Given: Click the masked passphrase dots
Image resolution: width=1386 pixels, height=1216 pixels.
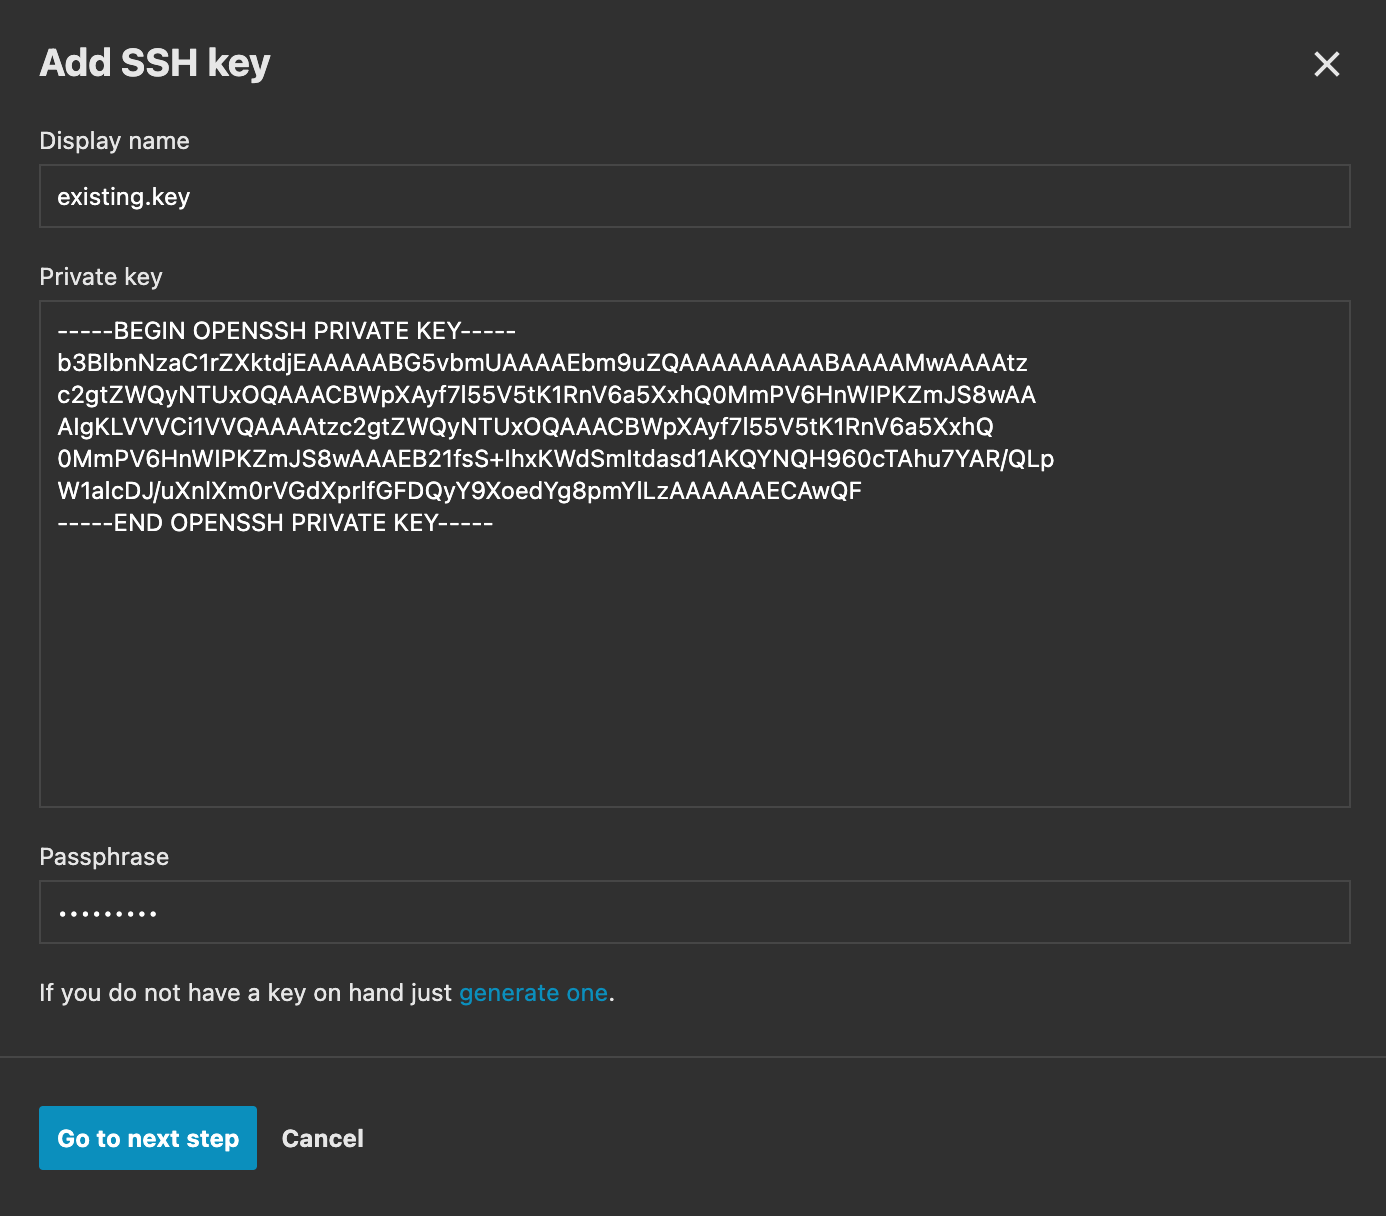Looking at the screenshot, I should (x=107, y=913).
